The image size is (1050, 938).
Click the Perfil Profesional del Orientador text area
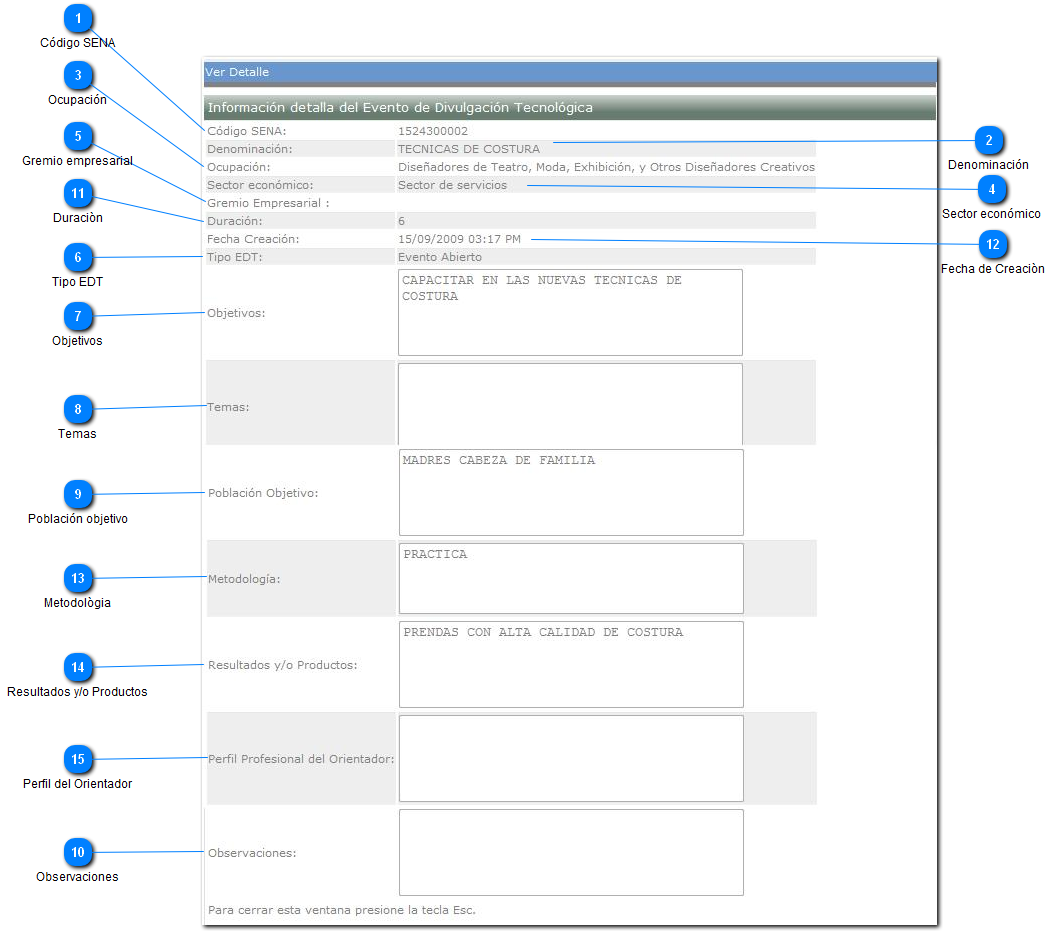click(x=571, y=759)
